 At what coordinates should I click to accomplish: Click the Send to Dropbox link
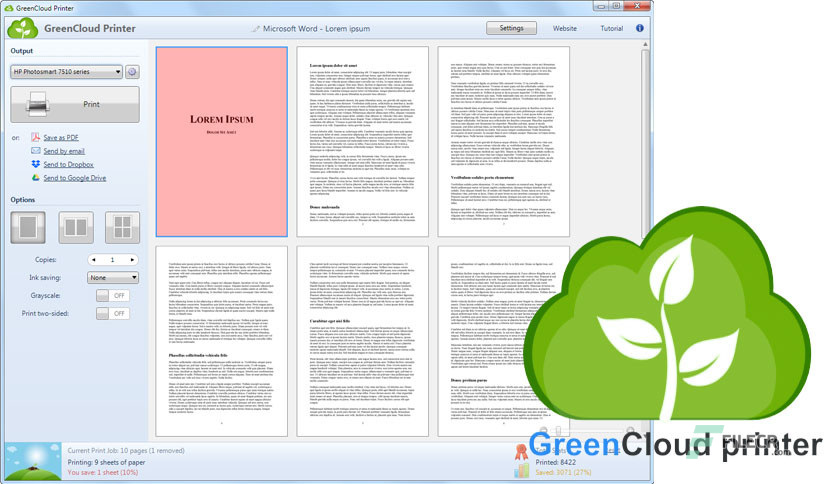(68, 164)
